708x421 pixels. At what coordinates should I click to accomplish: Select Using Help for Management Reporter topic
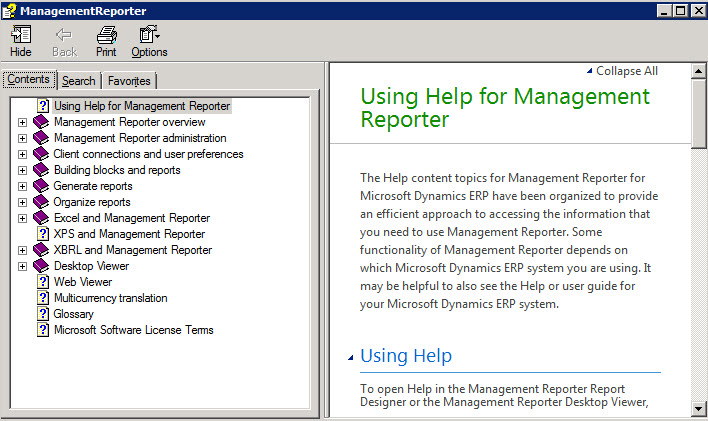pos(142,106)
